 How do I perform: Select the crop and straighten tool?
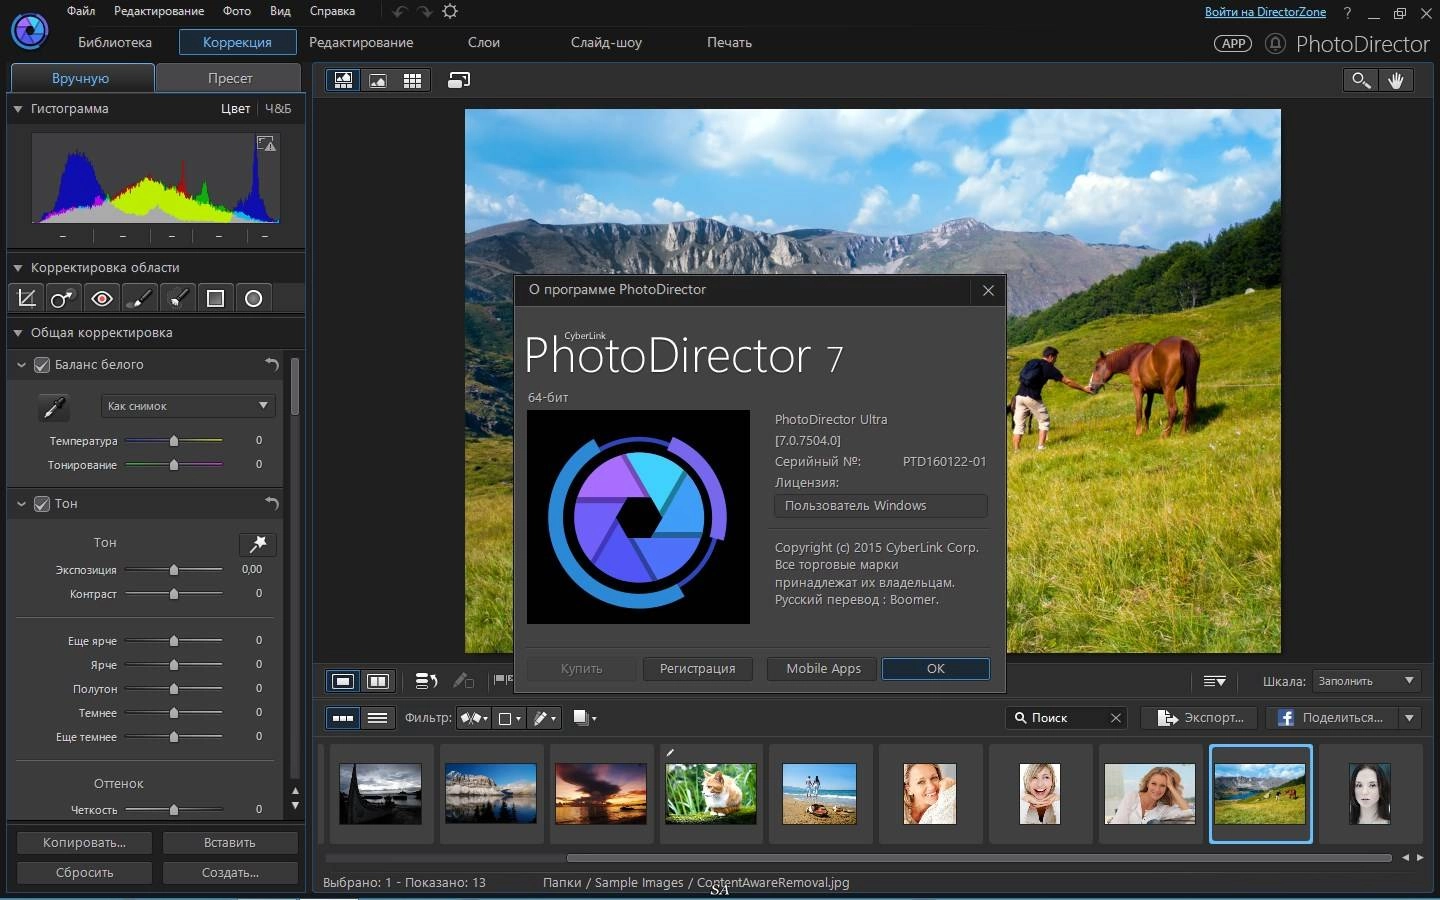[27, 298]
